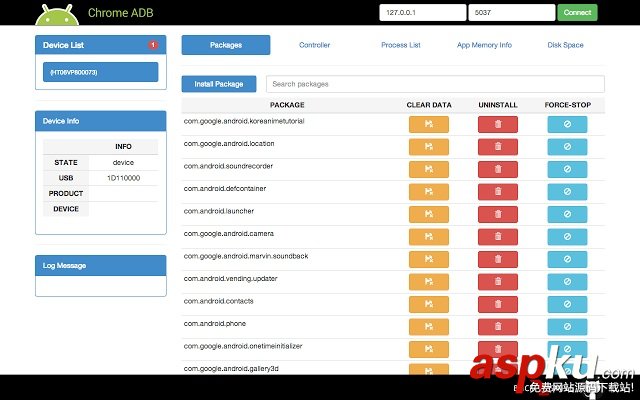Clear data for com.google.android.koreanimetutorial

tap(429, 124)
